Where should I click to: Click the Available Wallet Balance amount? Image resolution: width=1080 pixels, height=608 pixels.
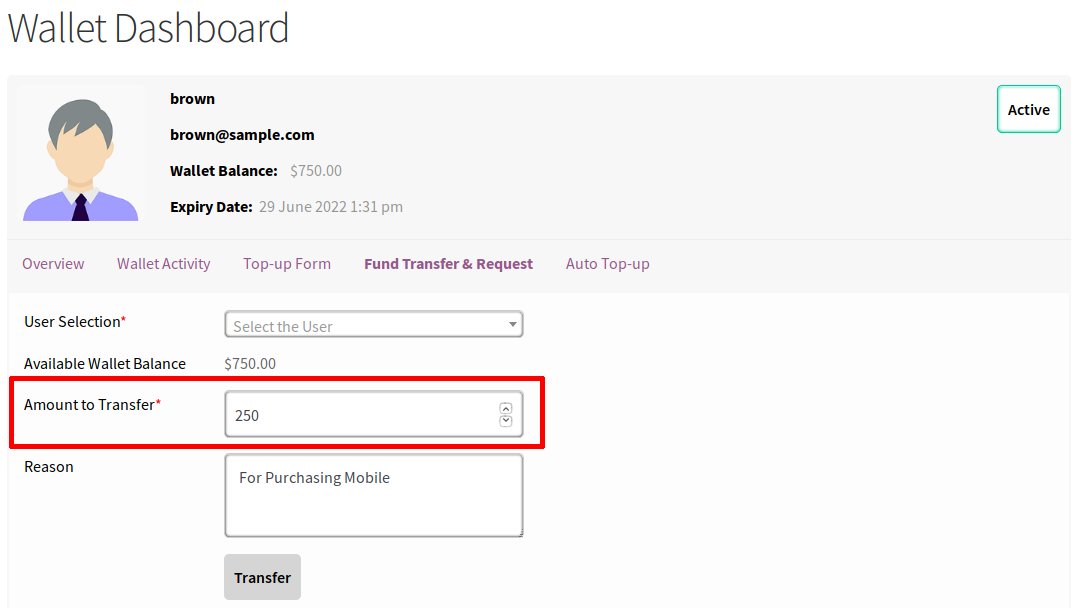click(x=250, y=364)
